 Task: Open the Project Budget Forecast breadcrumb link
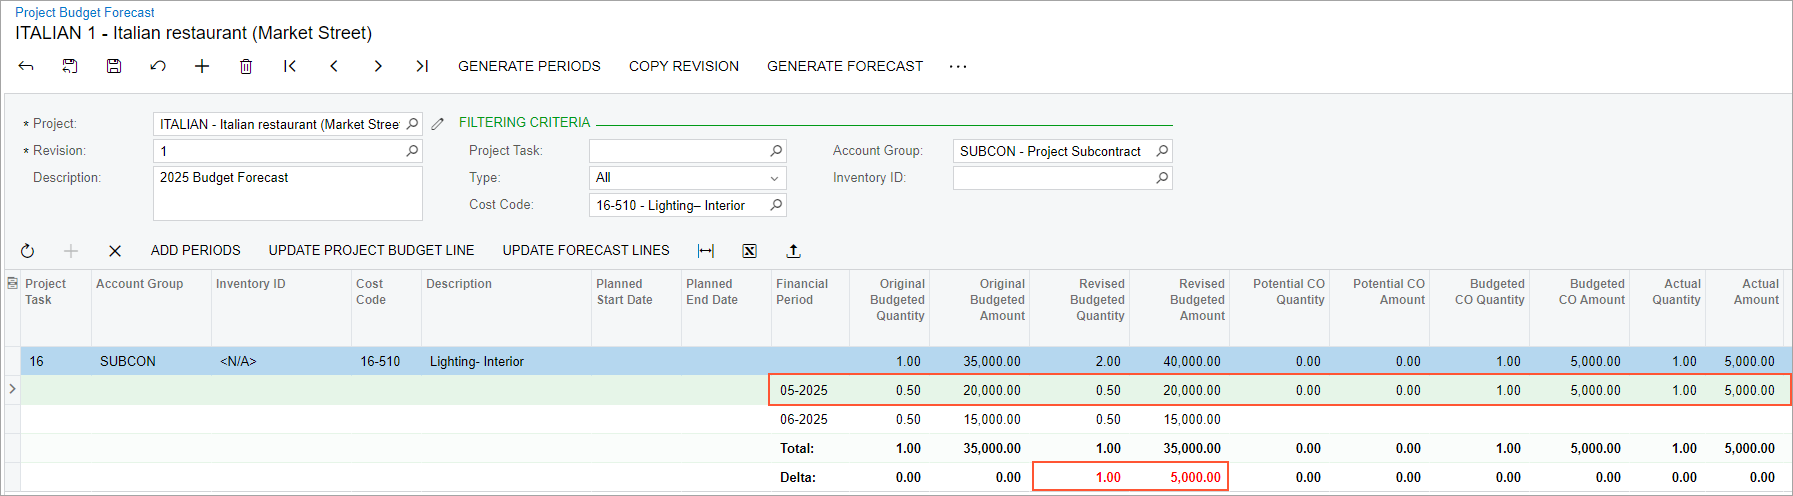click(85, 12)
